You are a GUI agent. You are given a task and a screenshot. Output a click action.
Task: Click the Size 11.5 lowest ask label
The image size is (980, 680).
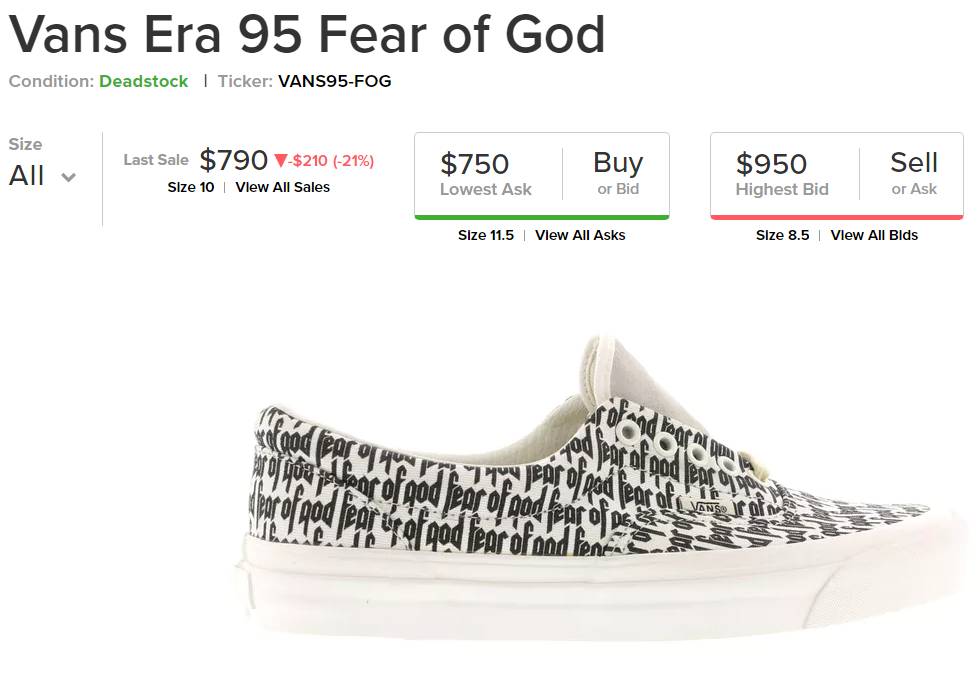pyautogui.click(x=486, y=235)
